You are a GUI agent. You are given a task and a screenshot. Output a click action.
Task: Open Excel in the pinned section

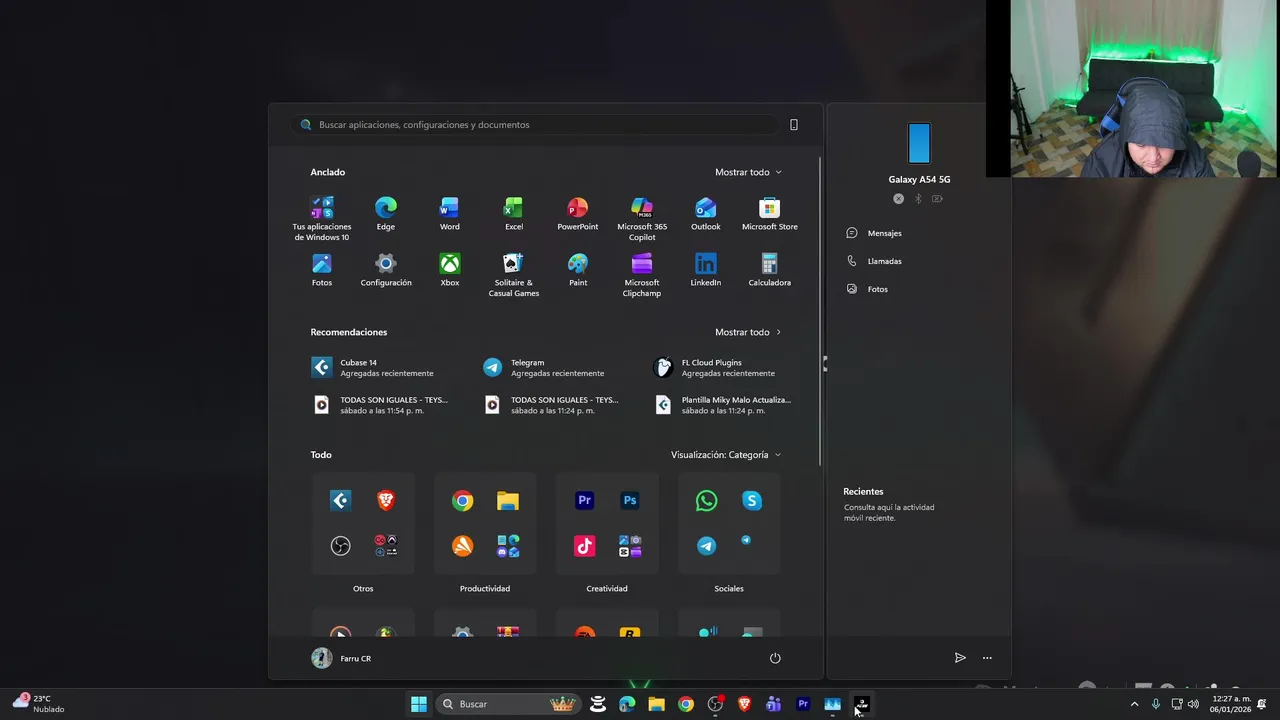click(x=514, y=214)
